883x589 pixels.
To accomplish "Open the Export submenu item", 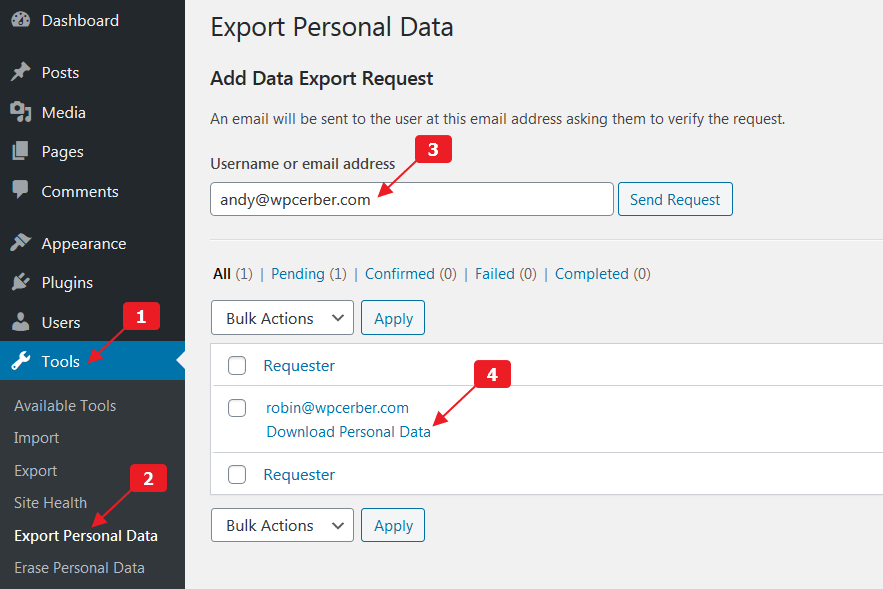I will coord(35,471).
